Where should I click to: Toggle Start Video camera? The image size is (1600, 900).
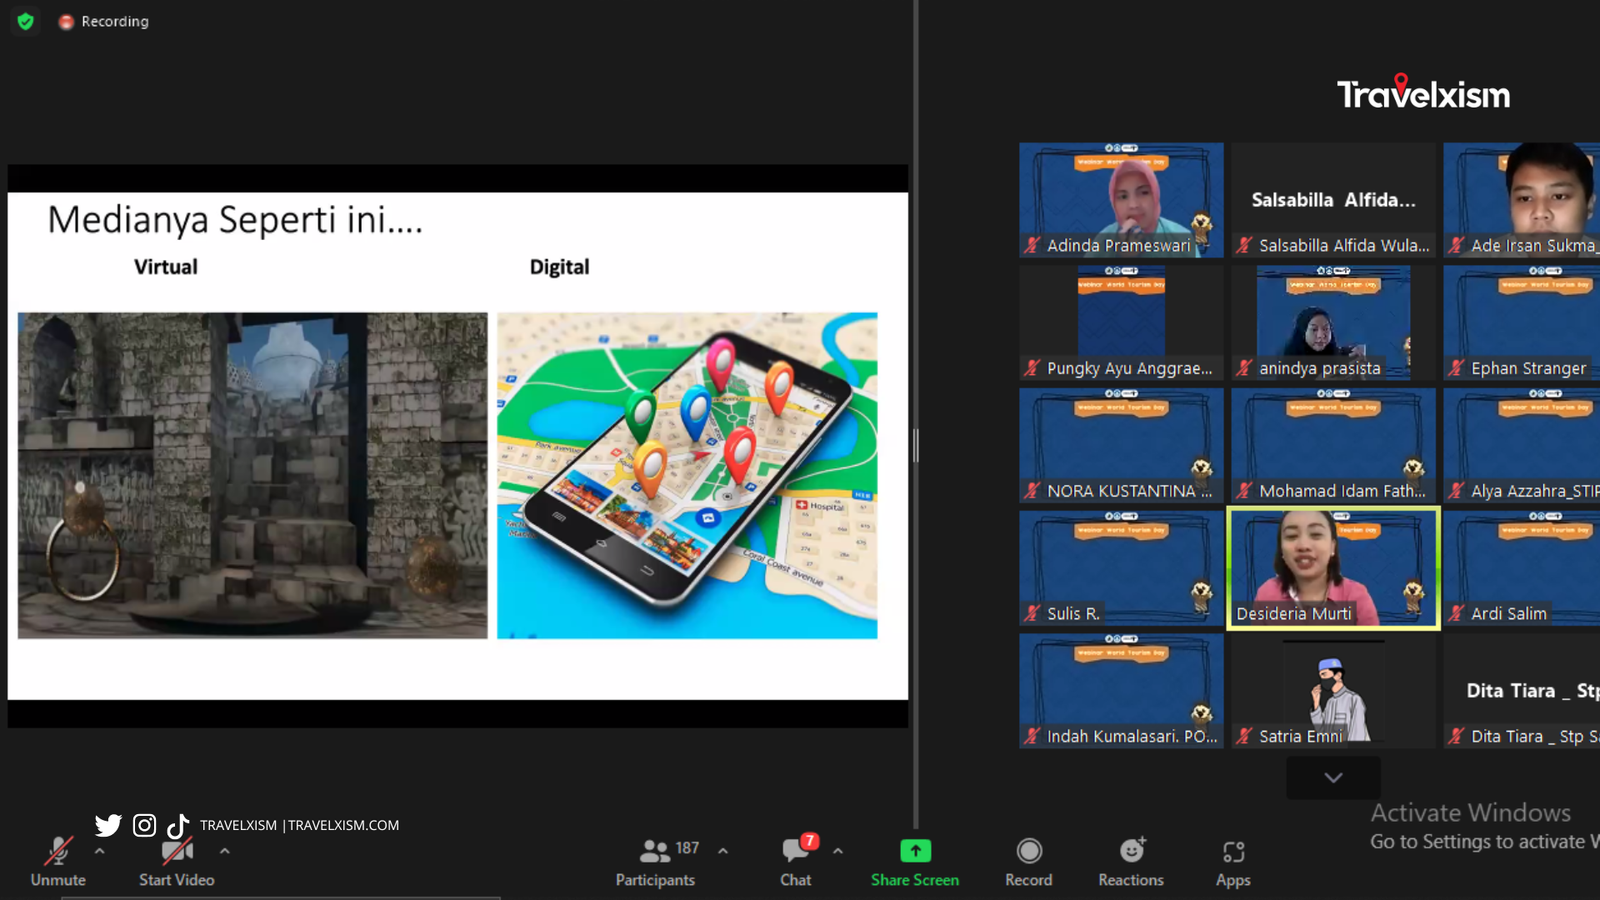pyautogui.click(x=177, y=862)
